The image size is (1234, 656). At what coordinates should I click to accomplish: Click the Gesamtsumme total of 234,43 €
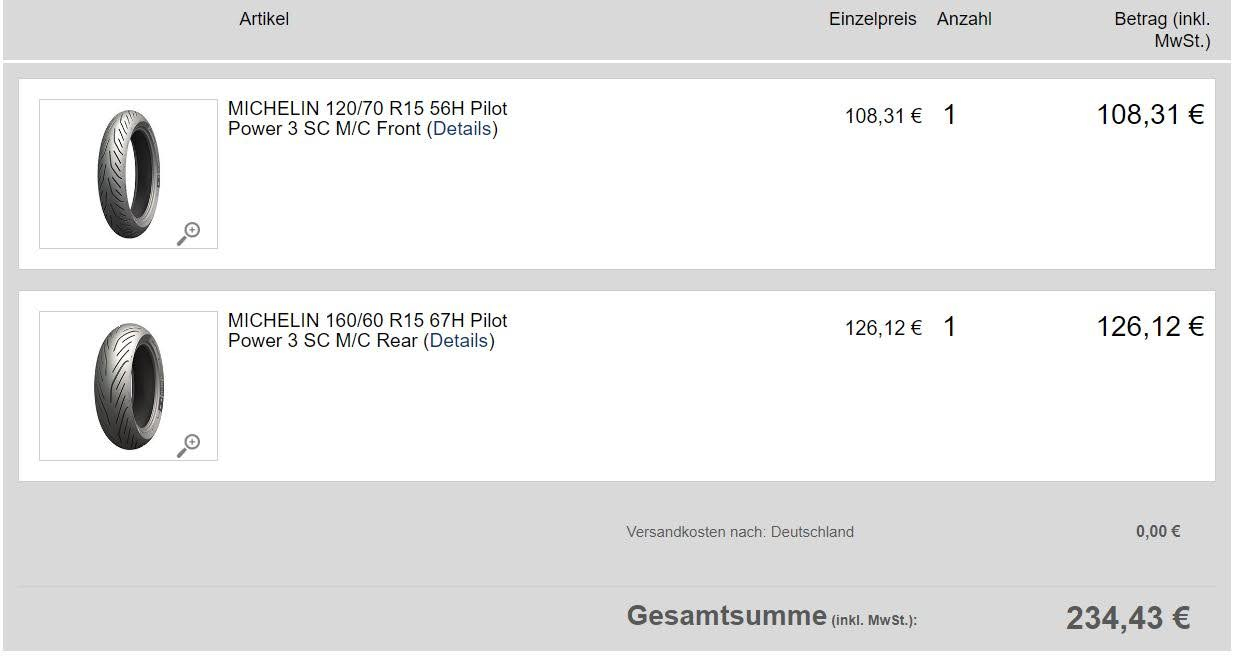coord(1127,618)
